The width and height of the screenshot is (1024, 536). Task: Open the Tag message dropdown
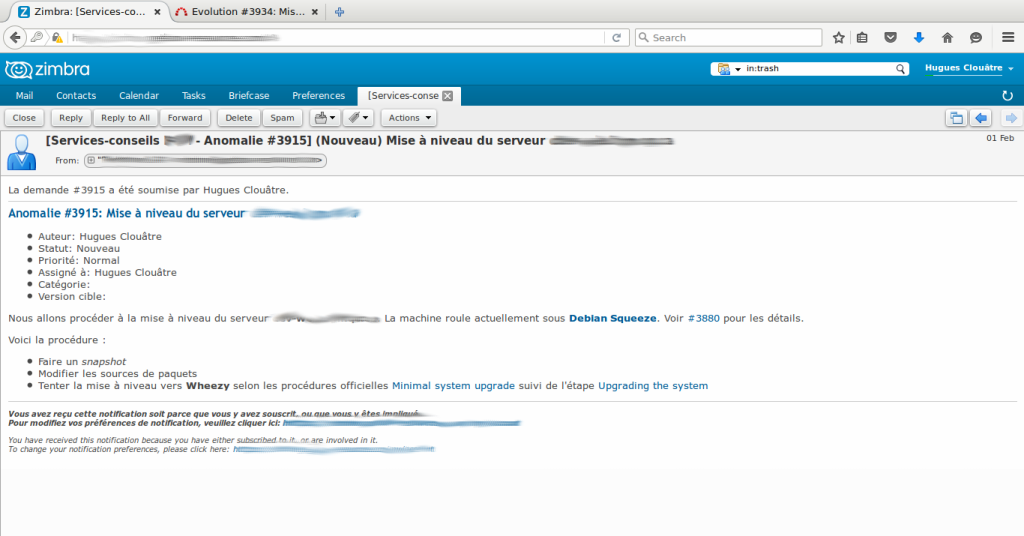358,118
